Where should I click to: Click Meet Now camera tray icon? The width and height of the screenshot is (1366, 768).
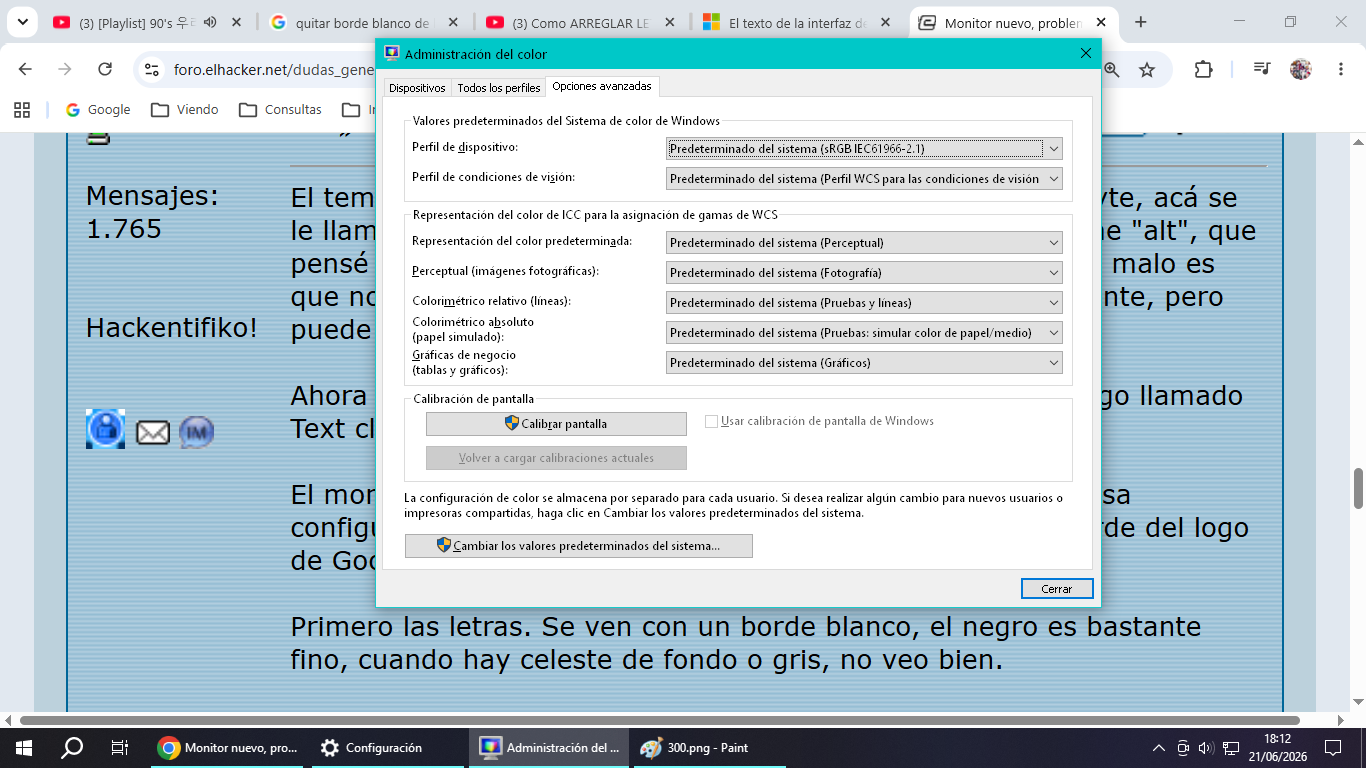tap(1183, 747)
